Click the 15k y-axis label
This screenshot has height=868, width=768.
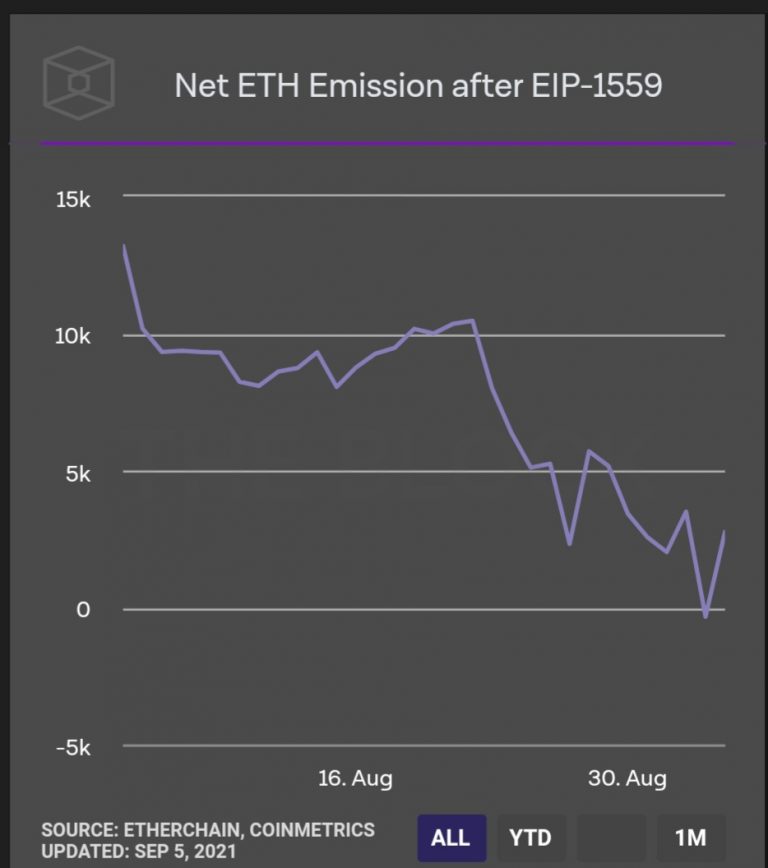pyautogui.click(x=73, y=200)
